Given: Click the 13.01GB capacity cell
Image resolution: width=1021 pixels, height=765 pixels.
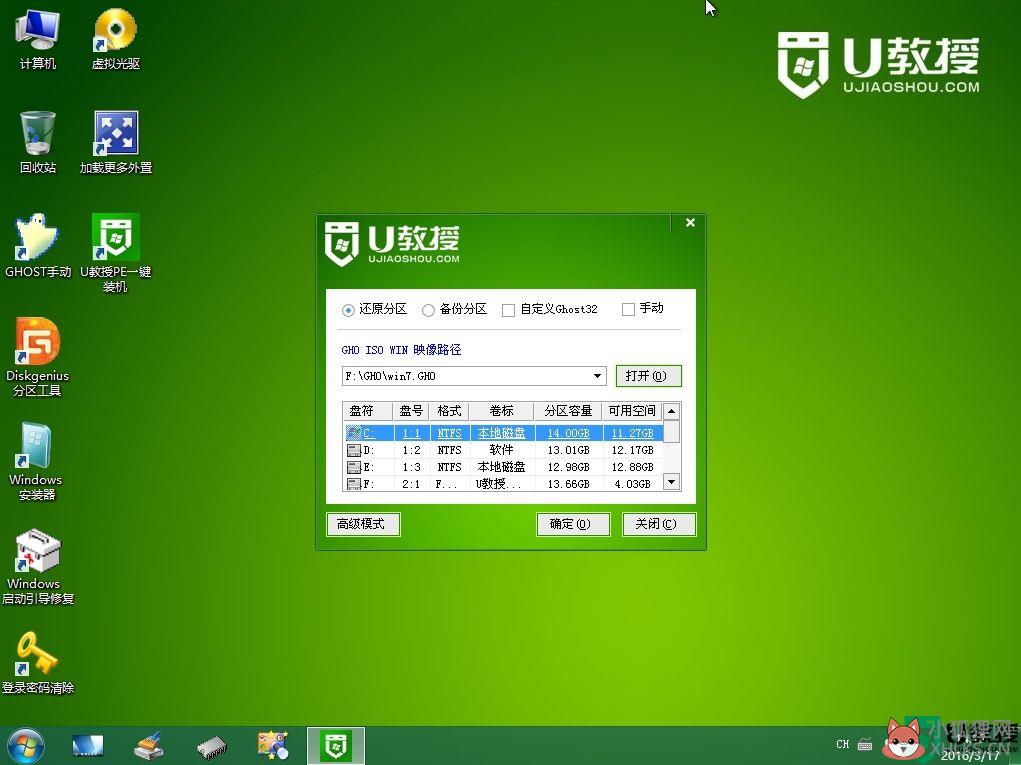Looking at the screenshot, I should [x=568, y=450].
